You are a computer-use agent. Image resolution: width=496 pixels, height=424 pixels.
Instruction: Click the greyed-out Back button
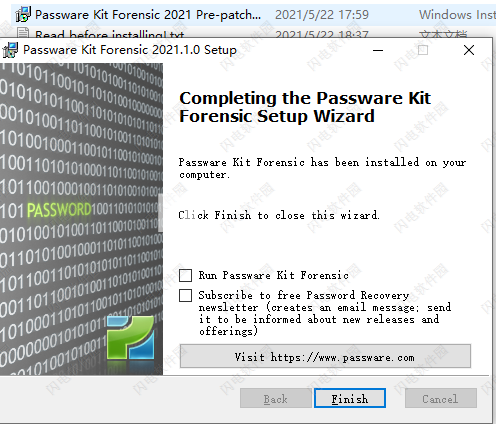click(276, 398)
